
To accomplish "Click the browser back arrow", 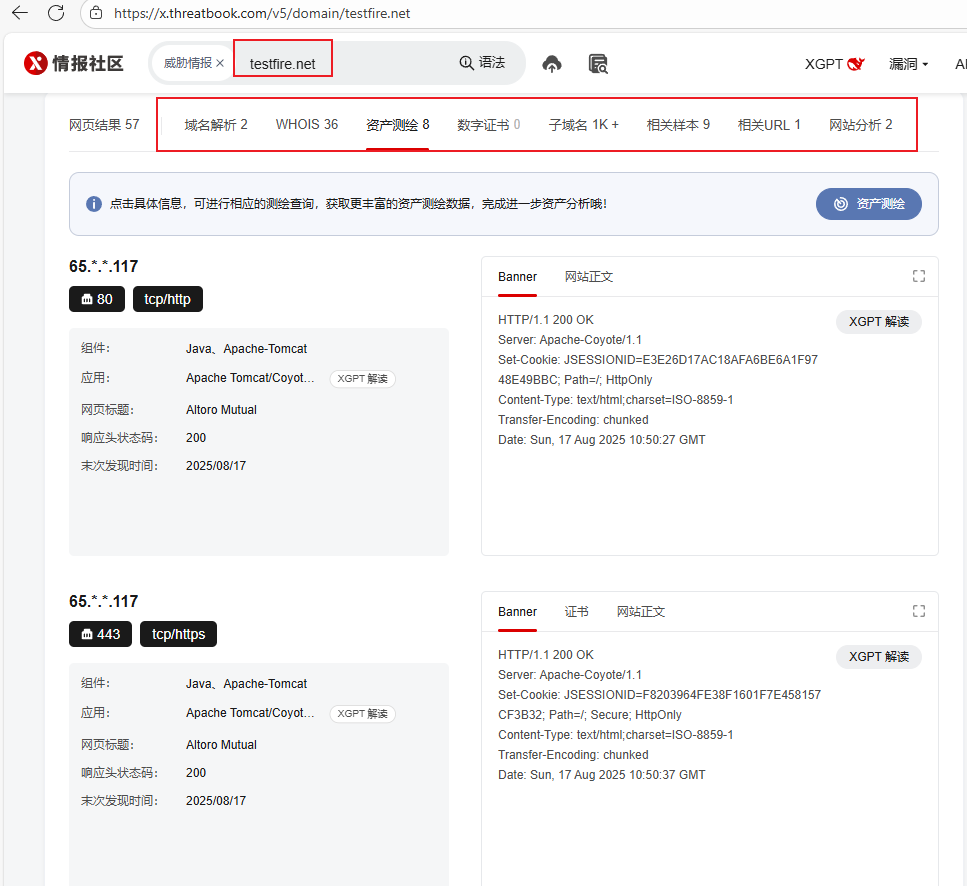I will [20, 13].
